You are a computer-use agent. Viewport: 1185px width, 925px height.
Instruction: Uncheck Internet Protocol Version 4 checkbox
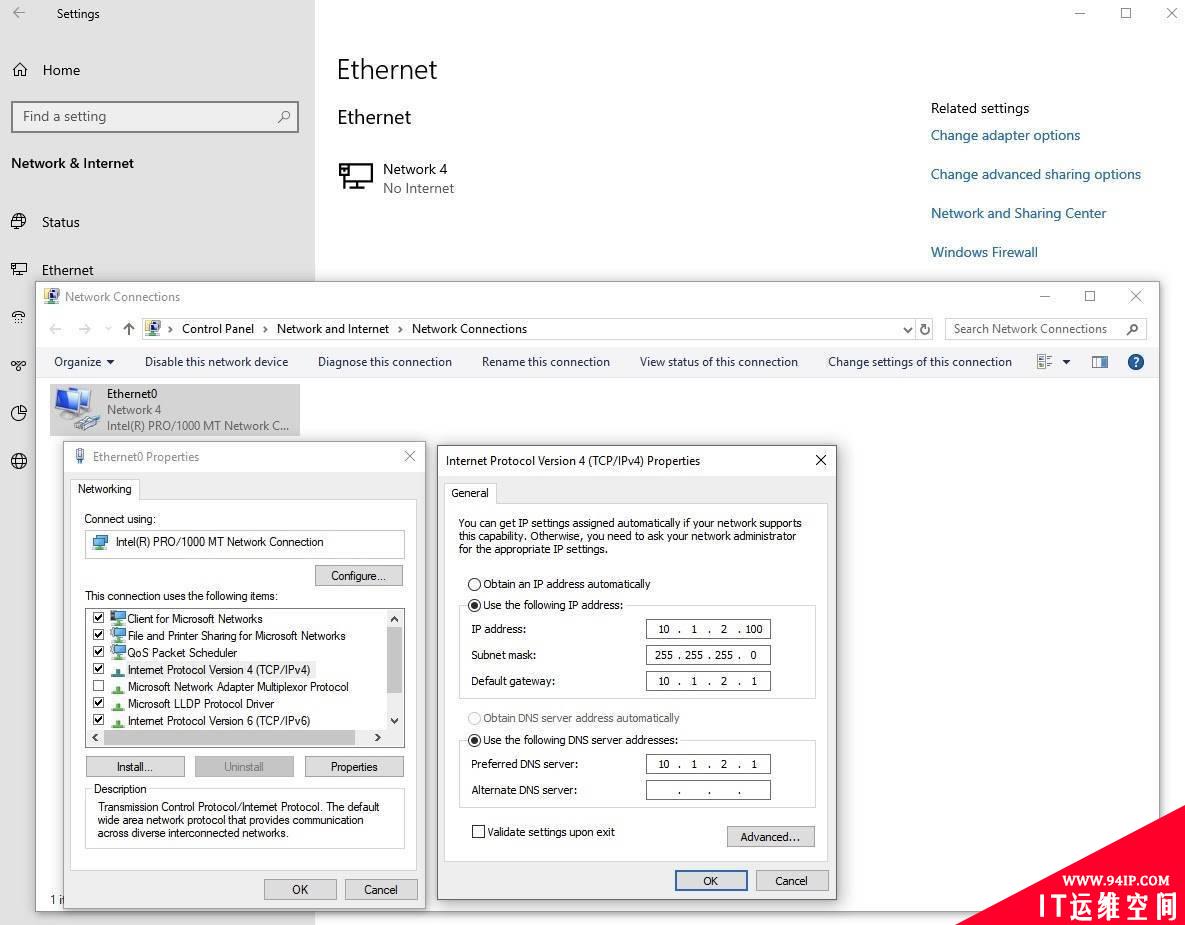[98, 669]
